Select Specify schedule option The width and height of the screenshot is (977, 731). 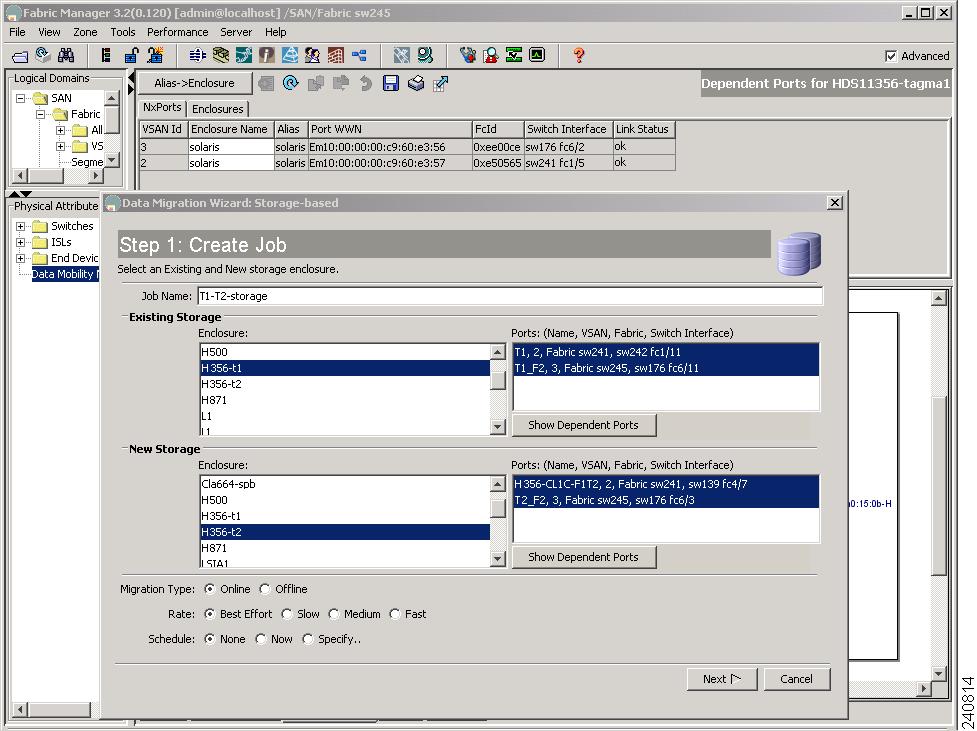(x=308, y=639)
